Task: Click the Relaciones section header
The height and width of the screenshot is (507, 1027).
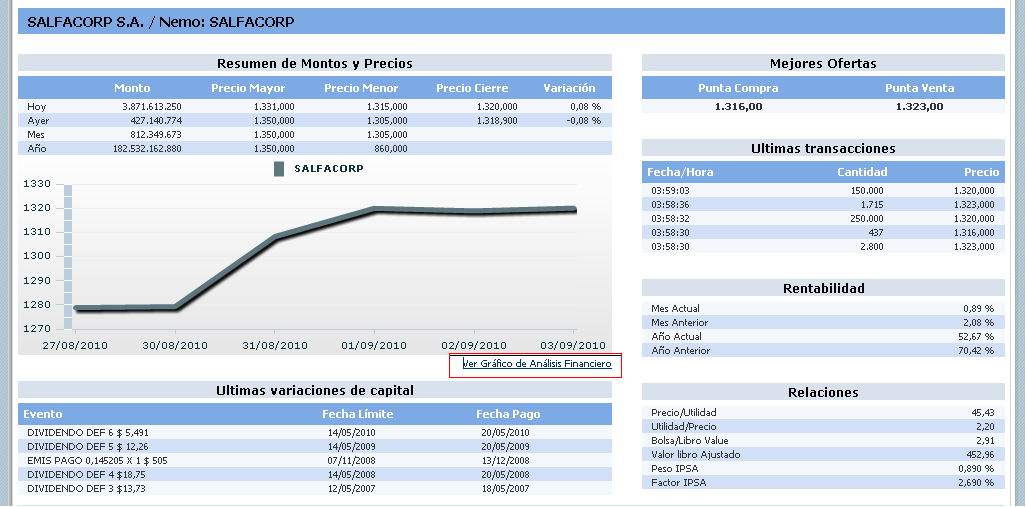Action: click(x=823, y=392)
